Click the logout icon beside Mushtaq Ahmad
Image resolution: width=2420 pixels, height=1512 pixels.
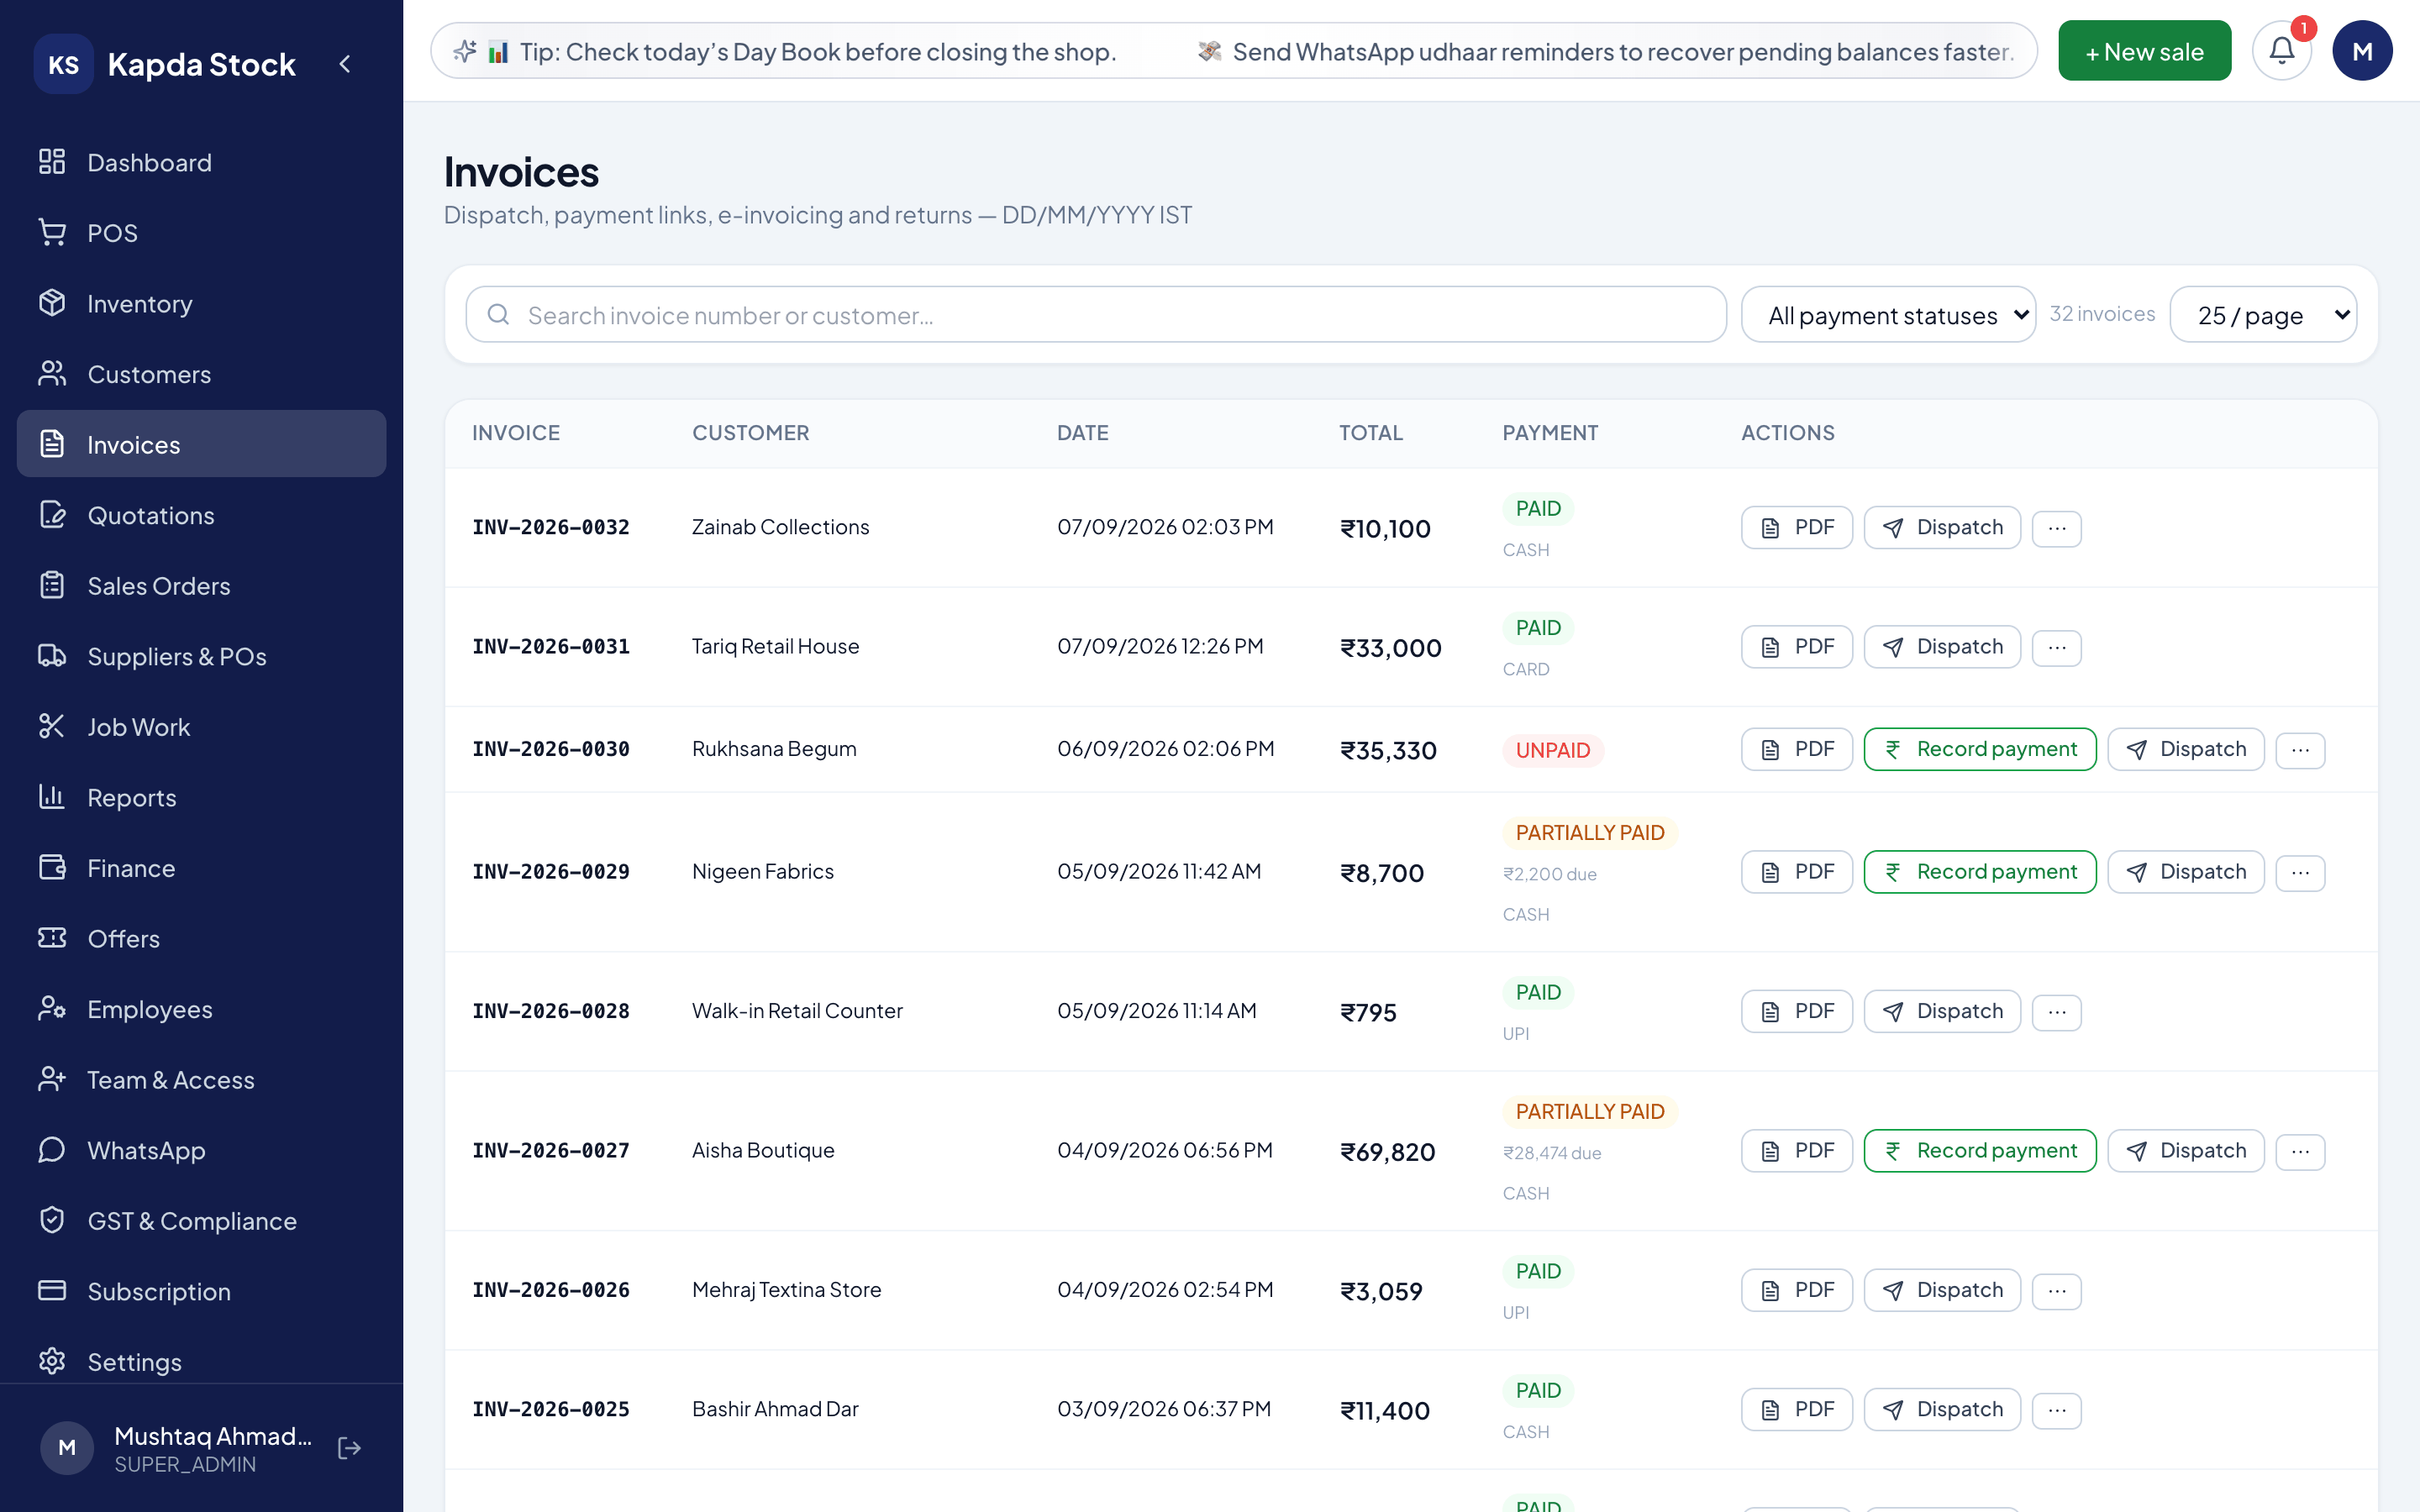[349, 1448]
